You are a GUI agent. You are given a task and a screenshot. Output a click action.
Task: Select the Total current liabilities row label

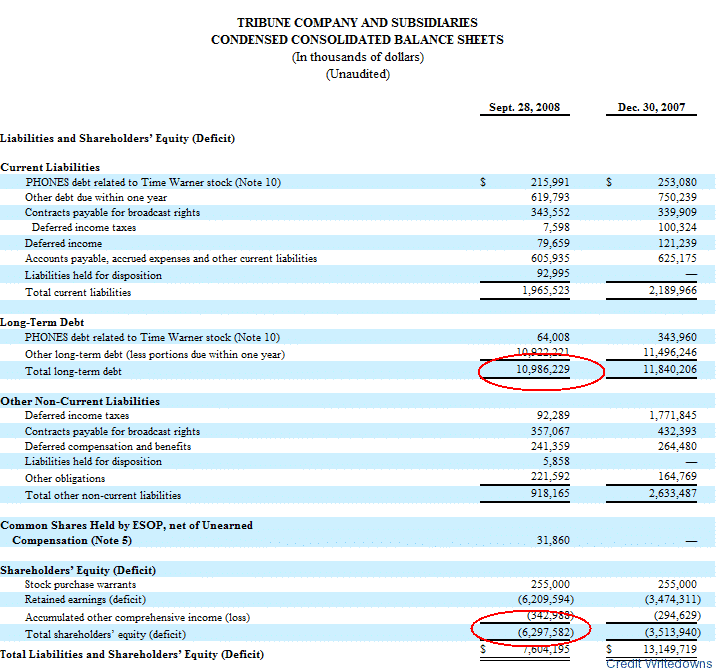click(x=78, y=292)
